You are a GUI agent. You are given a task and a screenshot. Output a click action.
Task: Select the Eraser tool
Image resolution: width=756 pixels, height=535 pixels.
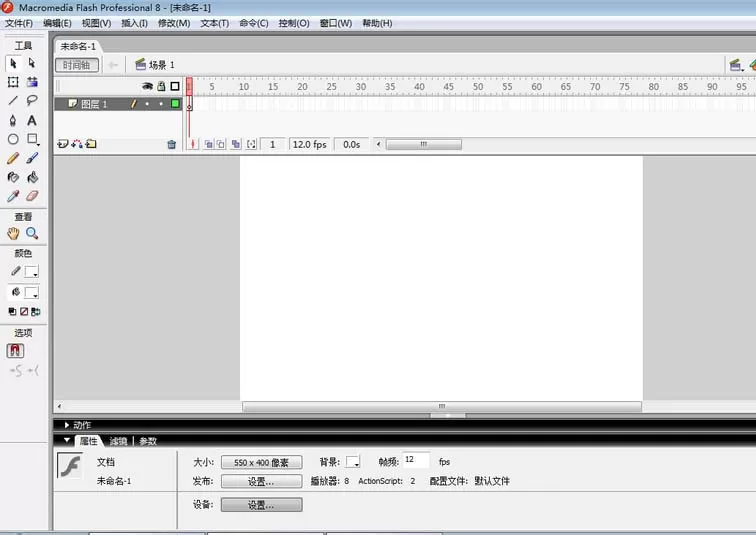pyautogui.click(x=32, y=196)
